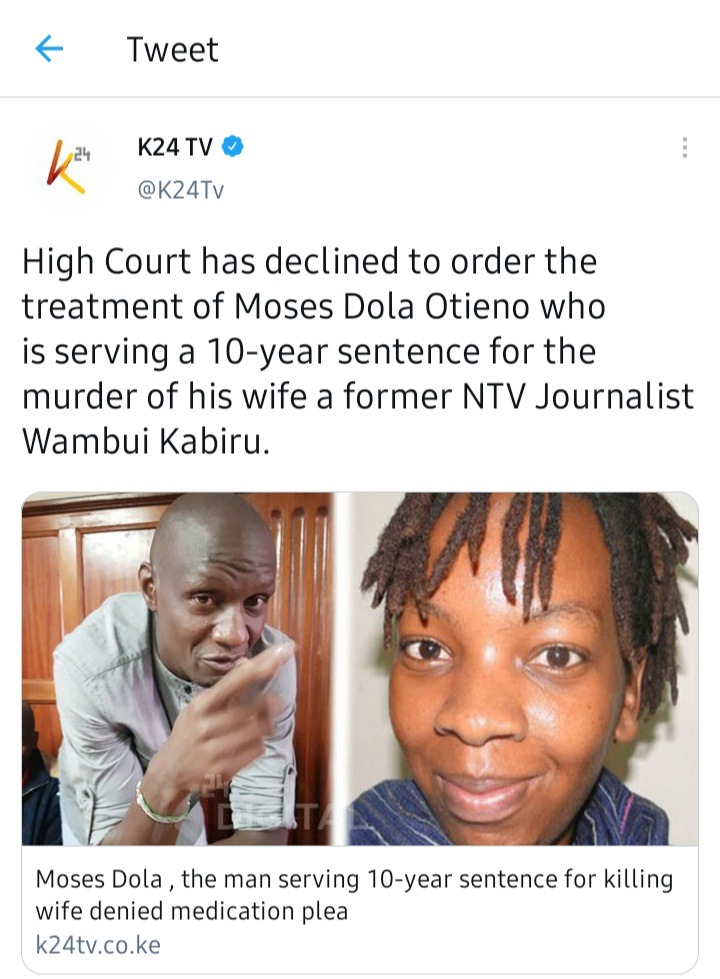The width and height of the screenshot is (720, 979).
Task: Click the @K24Tv handle
Action: point(180,189)
